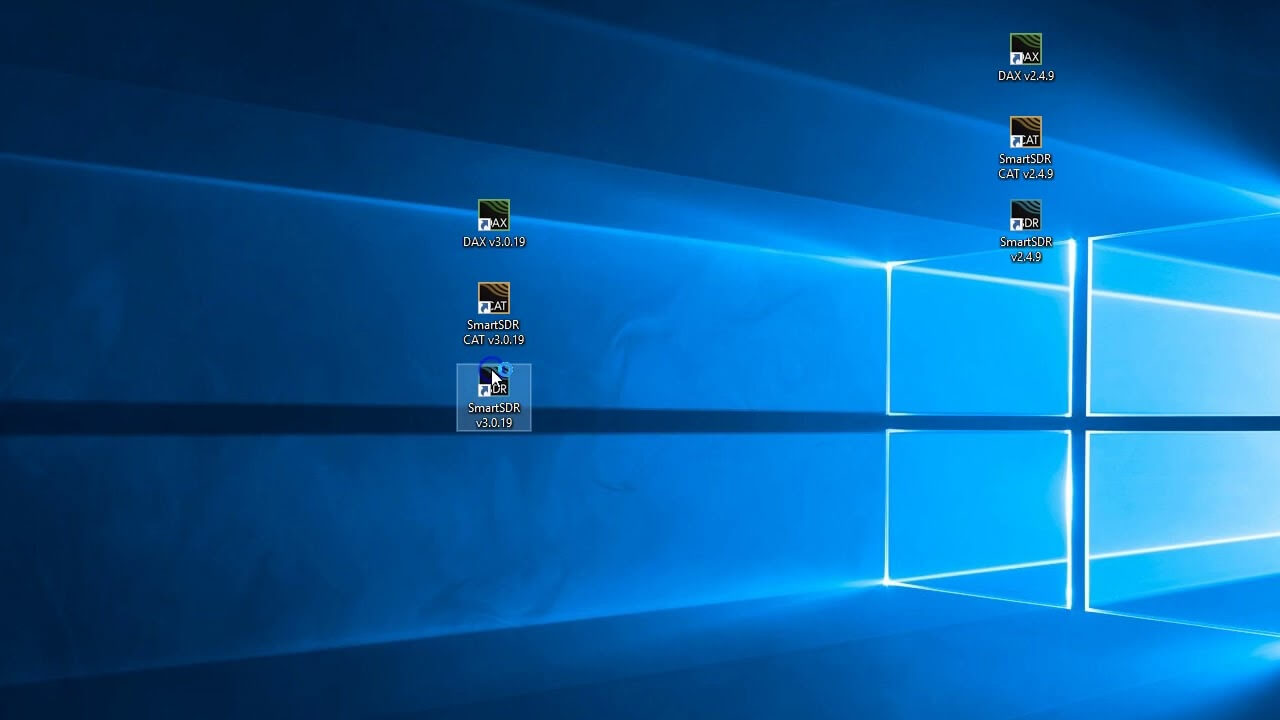Click the "SmartSDR v3.0.19" label text
The height and width of the screenshot is (720, 1280).
494,416
